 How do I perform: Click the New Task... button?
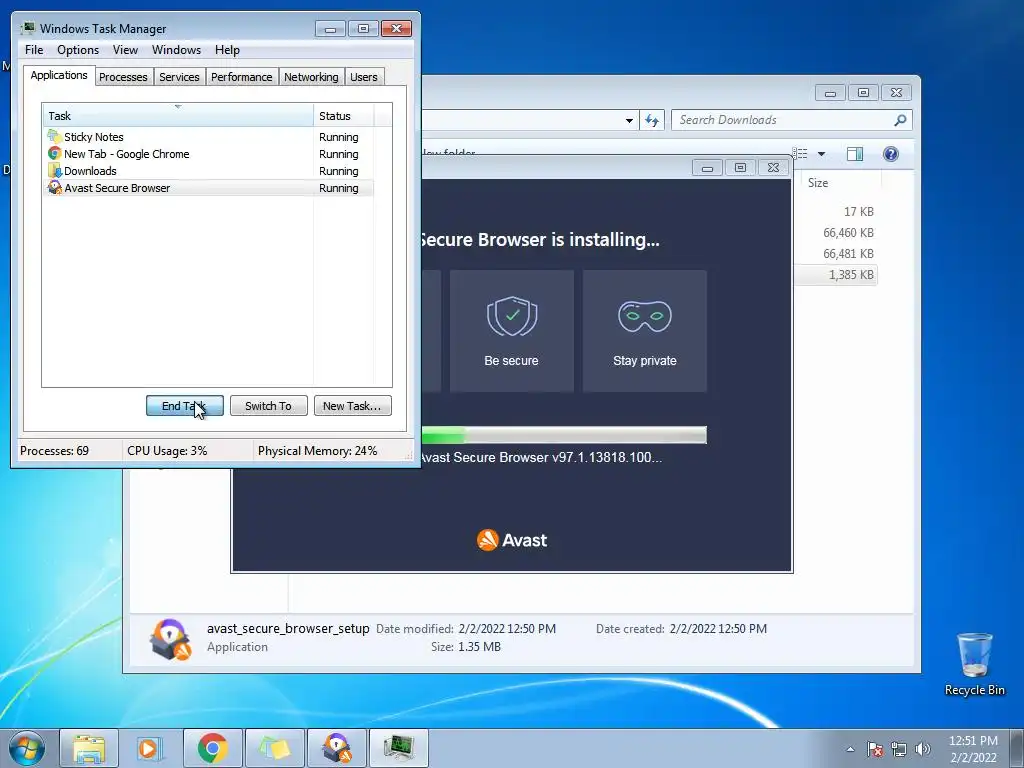coord(352,406)
